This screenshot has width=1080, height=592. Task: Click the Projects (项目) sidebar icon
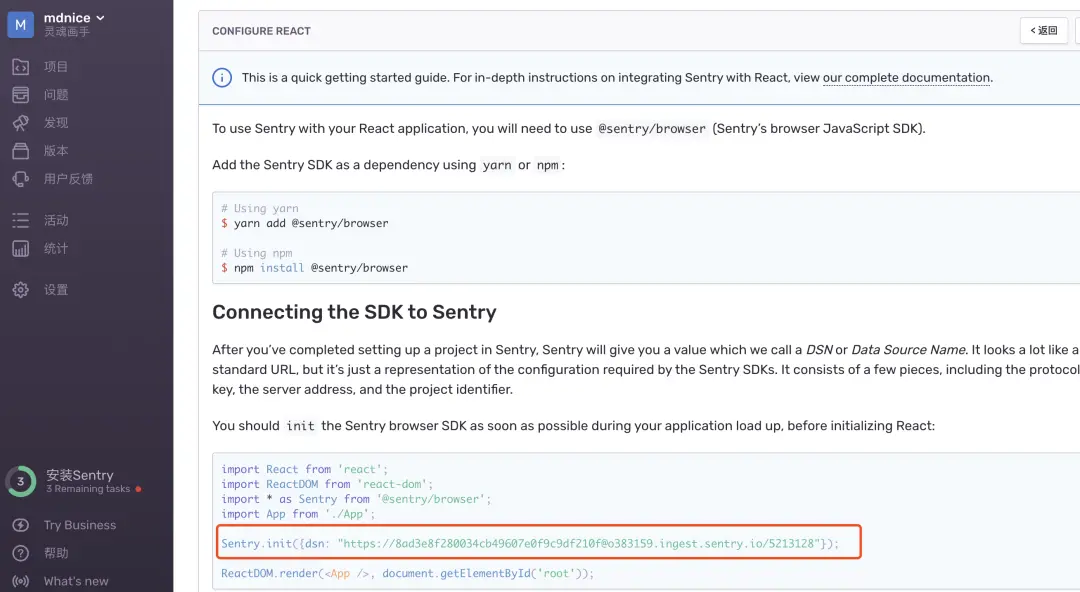pyautogui.click(x=20, y=67)
